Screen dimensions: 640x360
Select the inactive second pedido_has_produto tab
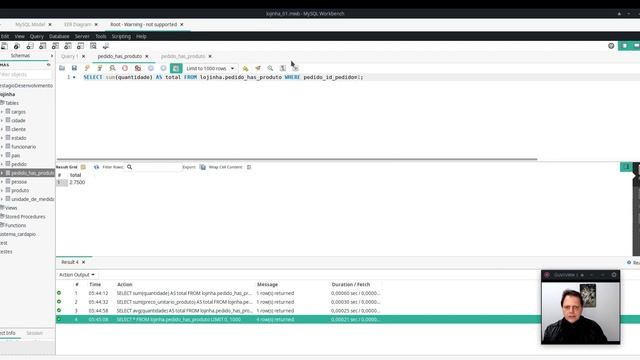[x=183, y=56]
